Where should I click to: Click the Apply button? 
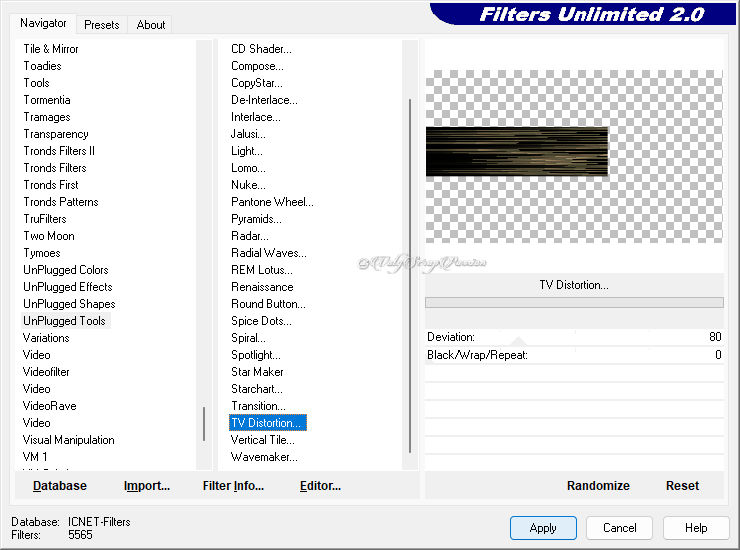pyautogui.click(x=543, y=528)
